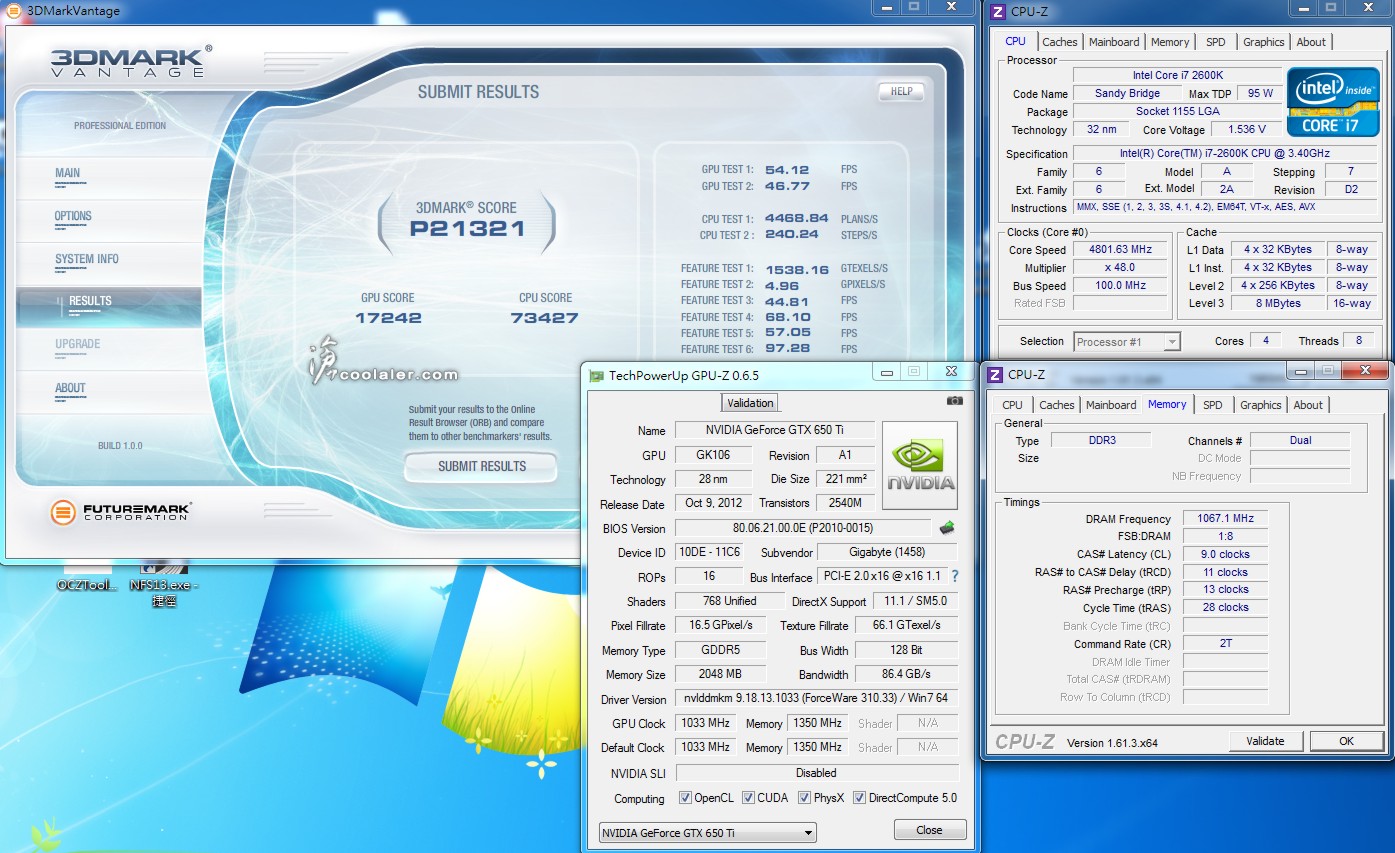The height and width of the screenshot is (853, 1395).
Task: Select RESULTS in 3DMark Vantage menu
Action: 109,306
